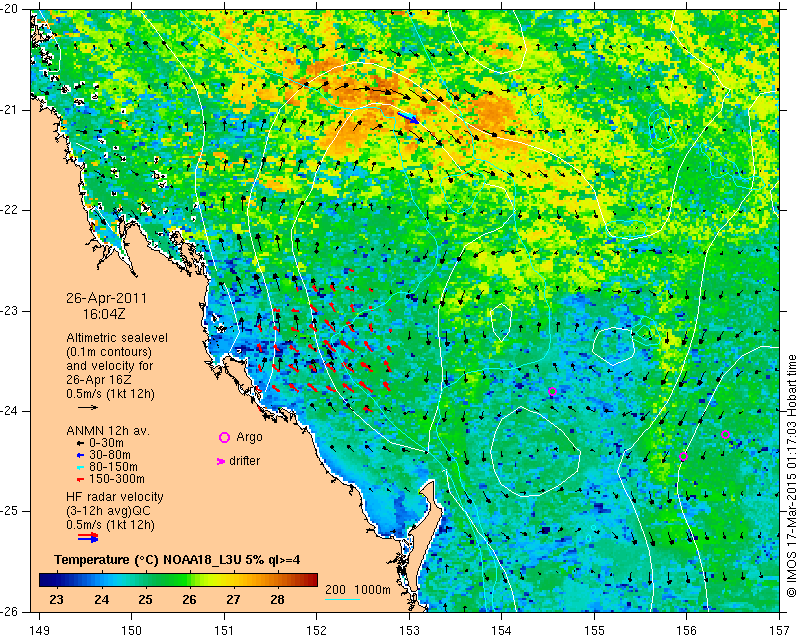Click the blue ANMN arrow near 153E, -21

[x=408, y=118]
